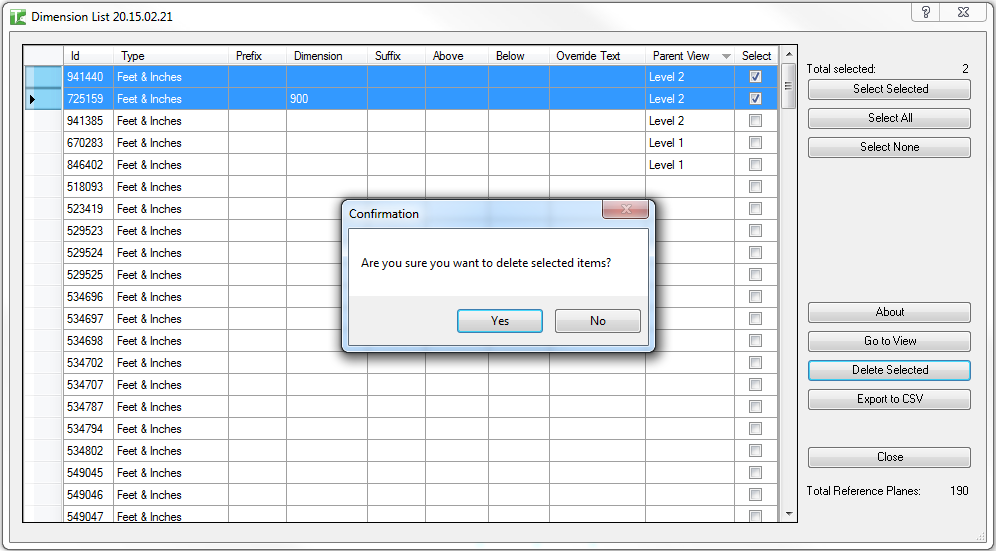Uncheck Select checkbox for Id 941440

(755, 77)
